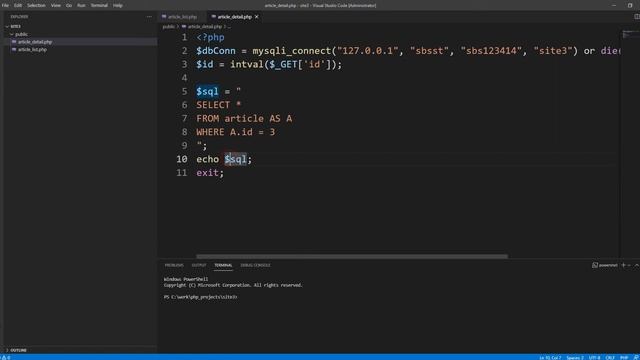Click the "echo" keyword on line 10
The height and width of the screenshot is (360, 640).
(207, 159)
